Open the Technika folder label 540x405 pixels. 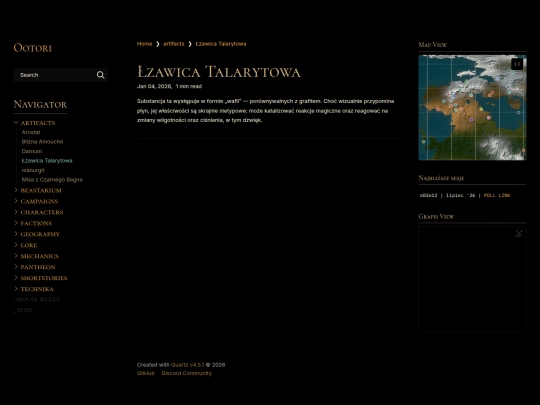click(x=37, y=289)
